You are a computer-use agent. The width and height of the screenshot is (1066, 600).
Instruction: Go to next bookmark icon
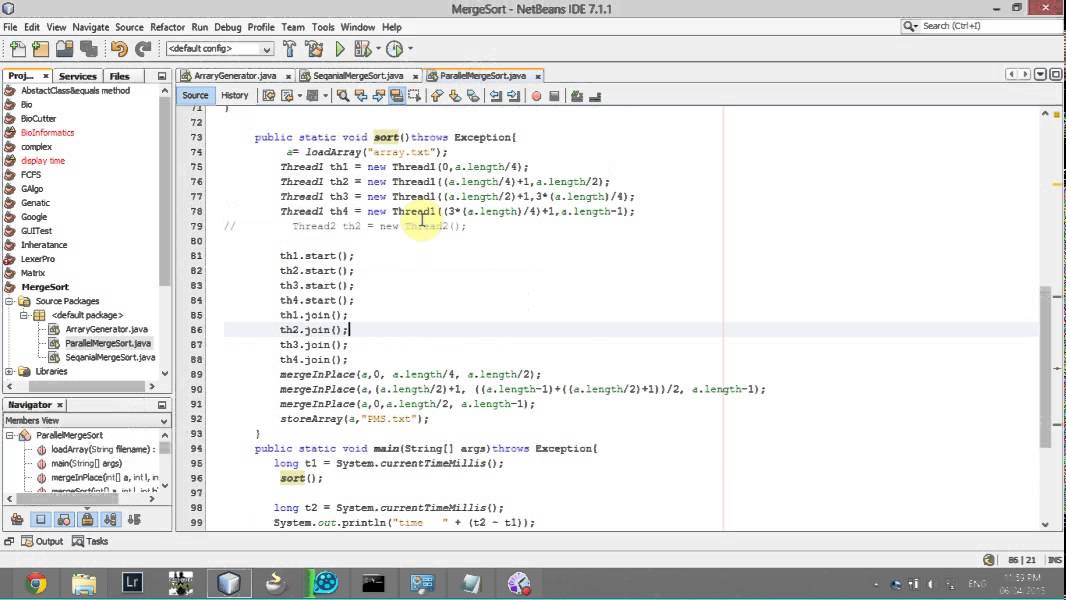point(455,96)
